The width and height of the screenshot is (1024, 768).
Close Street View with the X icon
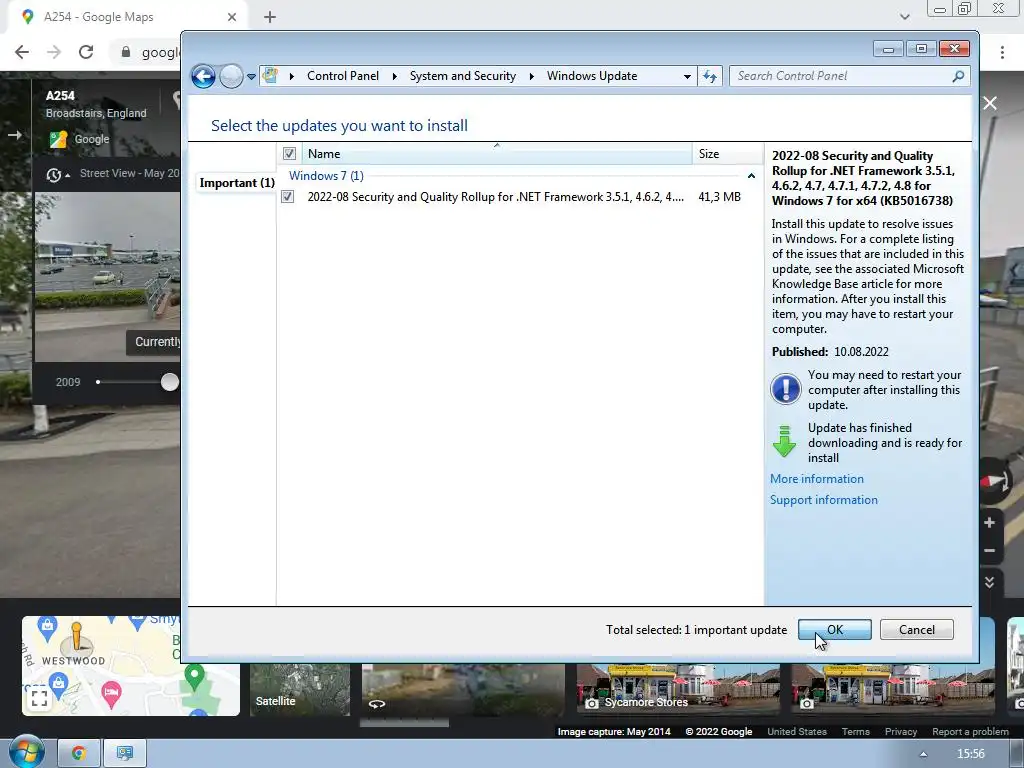[x=990, y=103]
